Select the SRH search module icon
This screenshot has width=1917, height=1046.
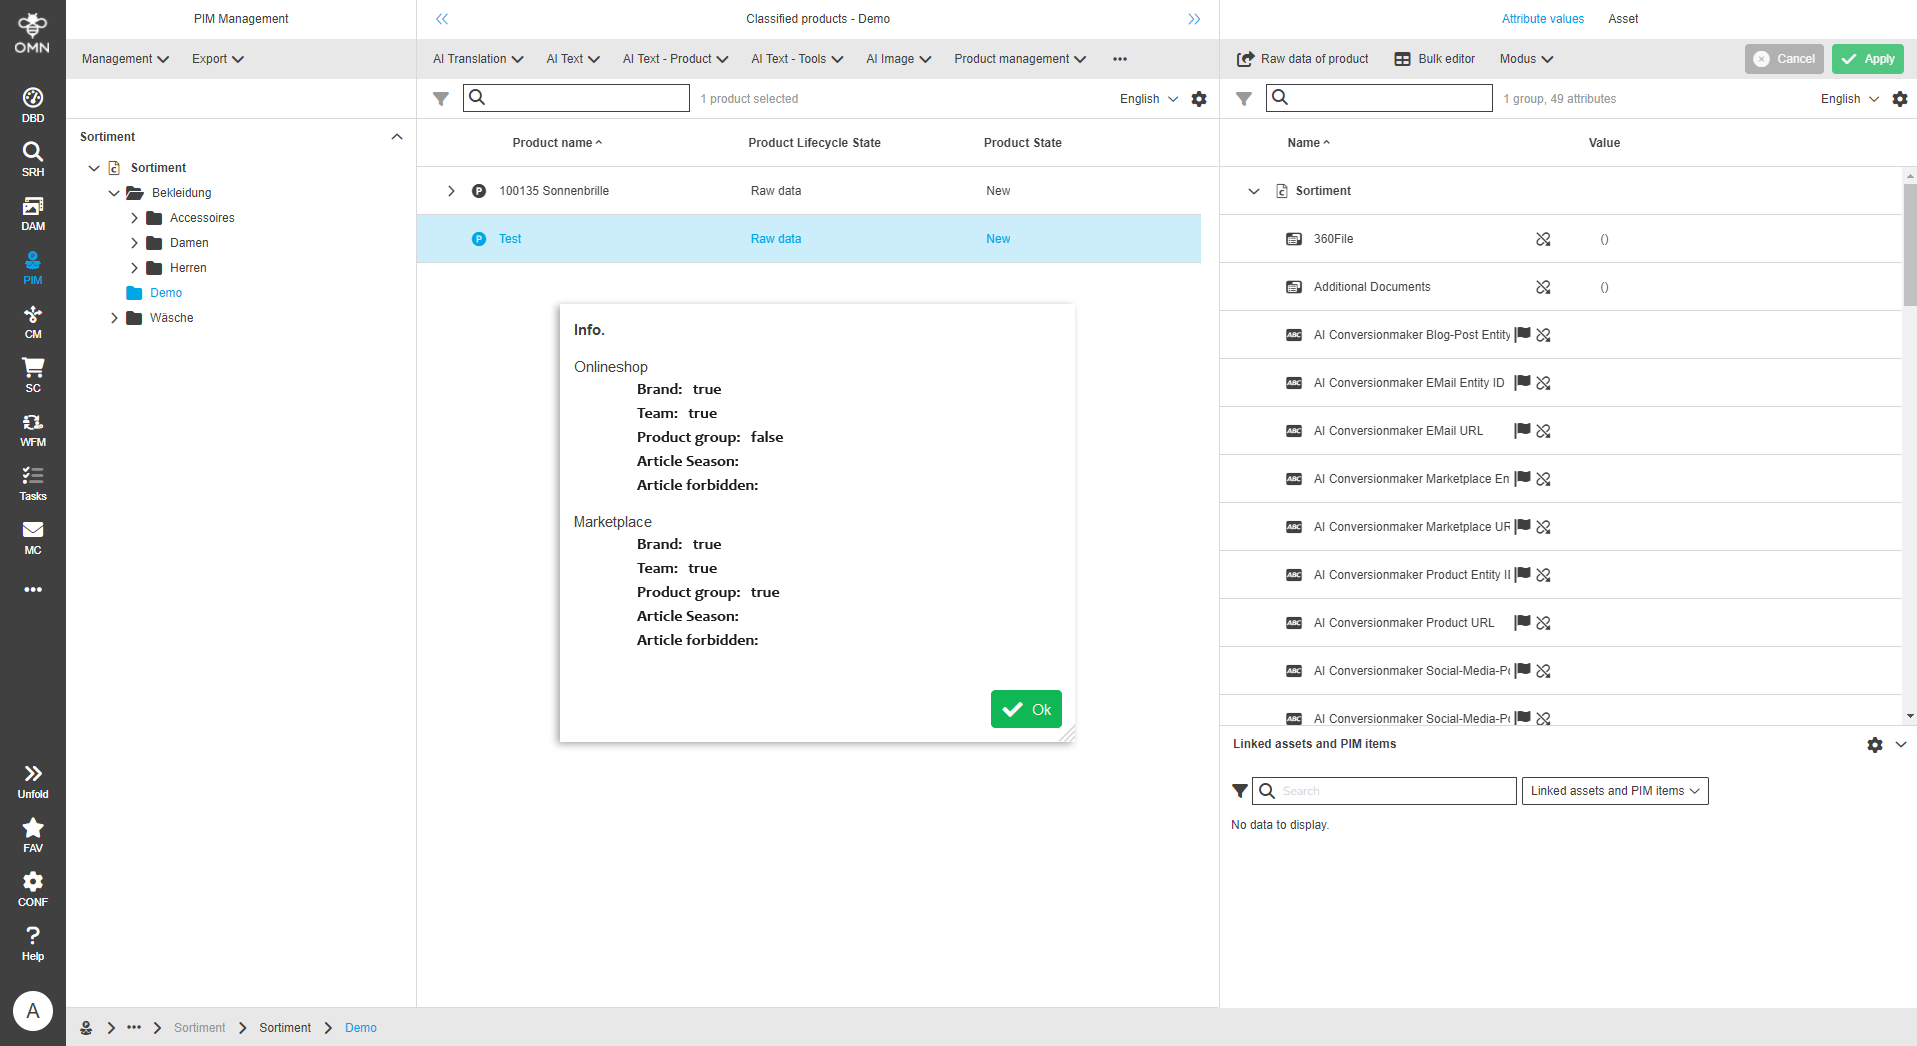pos(33,157)
